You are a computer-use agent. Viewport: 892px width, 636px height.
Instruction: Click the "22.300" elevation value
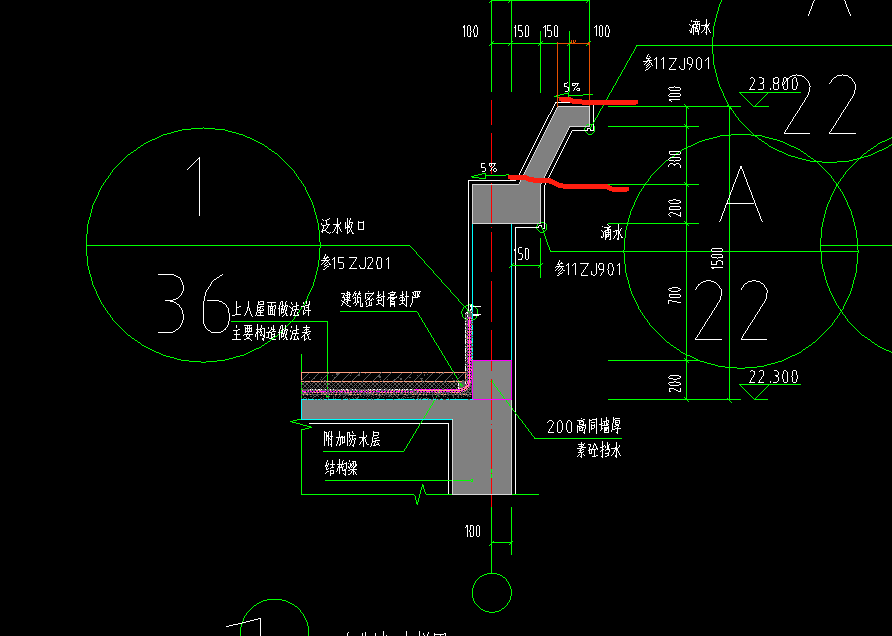774,377
